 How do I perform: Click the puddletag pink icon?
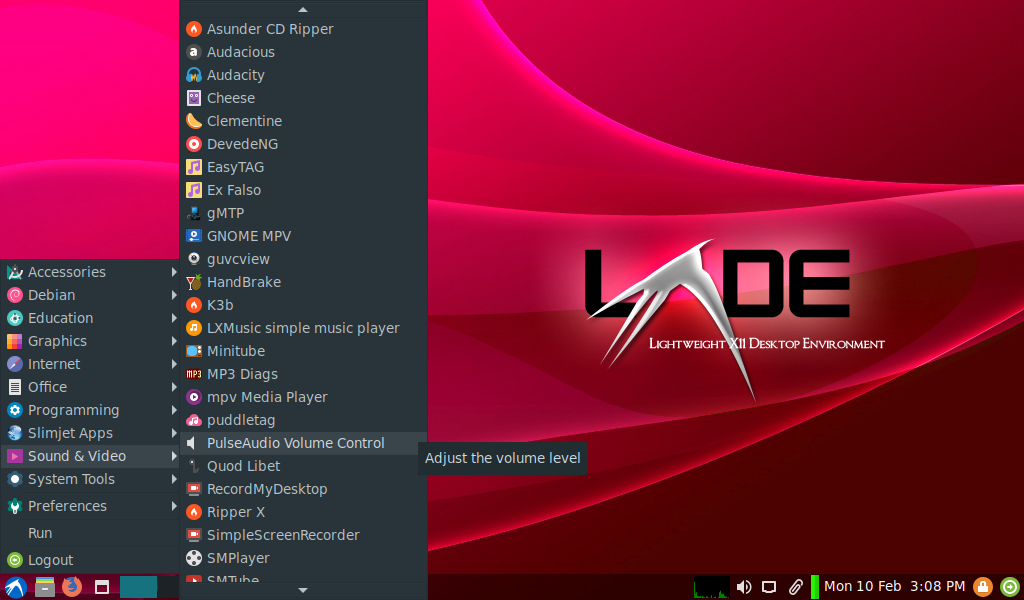(194, 420)
